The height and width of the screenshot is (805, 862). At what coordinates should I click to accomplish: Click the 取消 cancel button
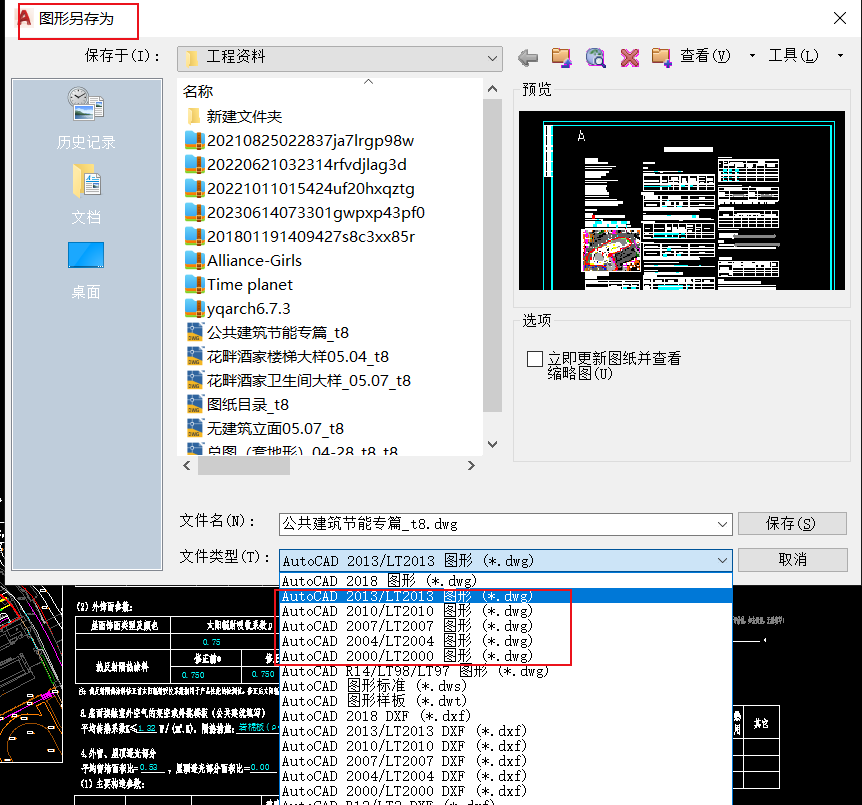click(x=791, y=559)
